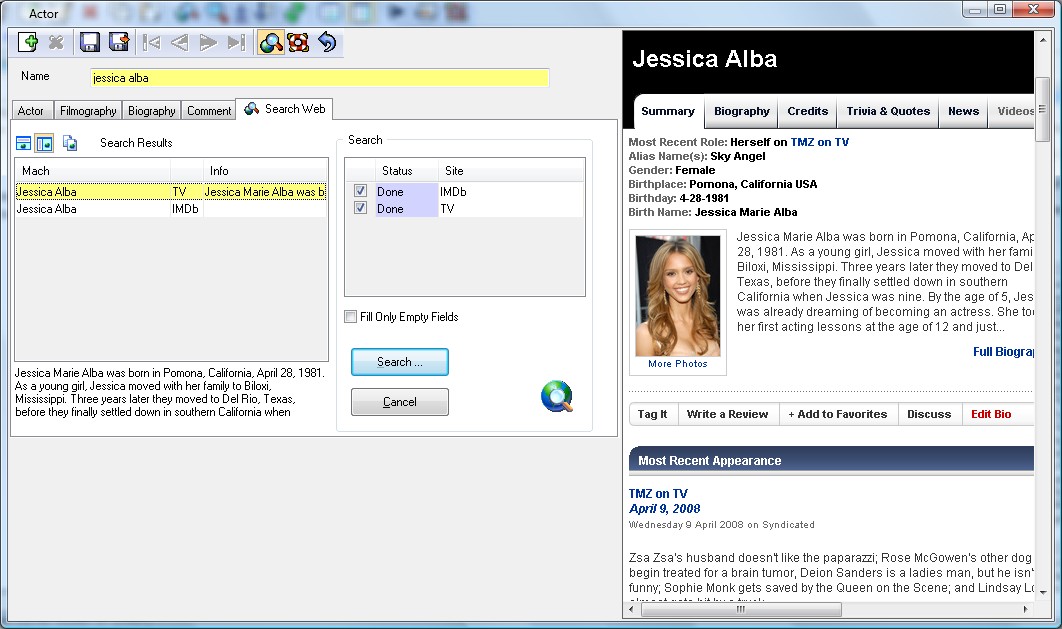Screen dimensions: 1062x629
Task: Click the browser scroll up arrow
Action: (x=1042, y=40)
